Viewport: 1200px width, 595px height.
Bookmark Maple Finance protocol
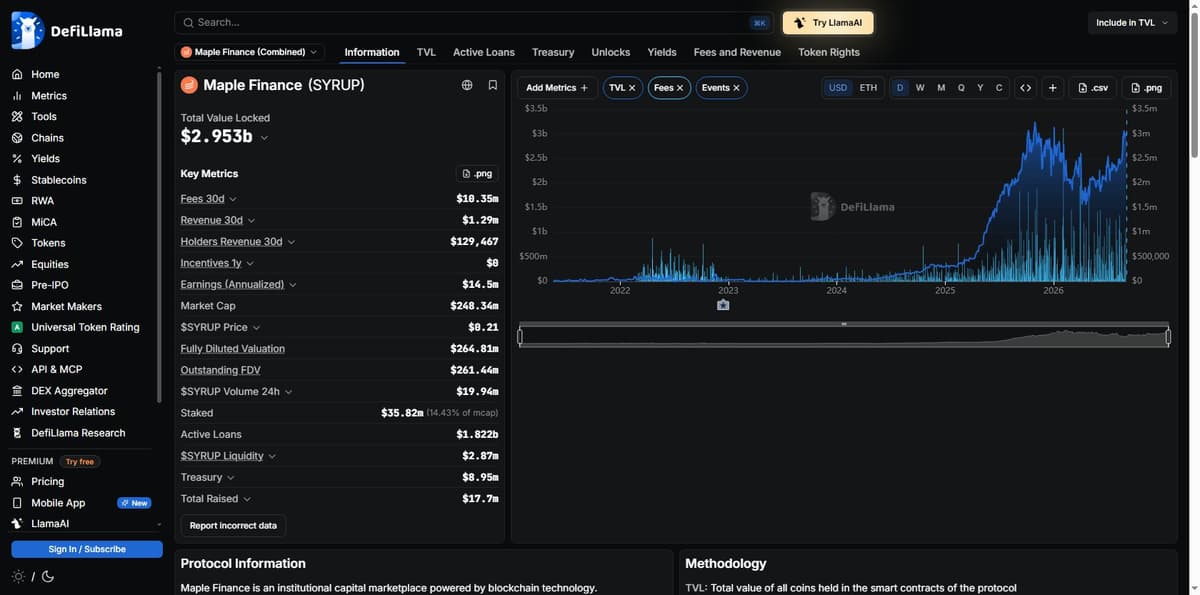493,85
